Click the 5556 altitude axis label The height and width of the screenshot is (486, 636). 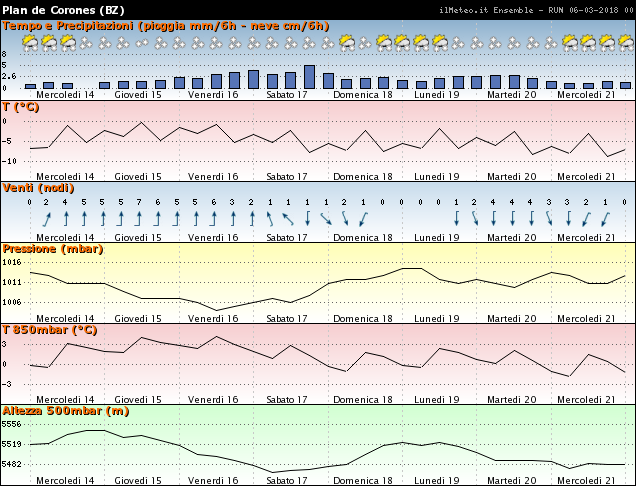pyautogui.click(x=11, y=424)
